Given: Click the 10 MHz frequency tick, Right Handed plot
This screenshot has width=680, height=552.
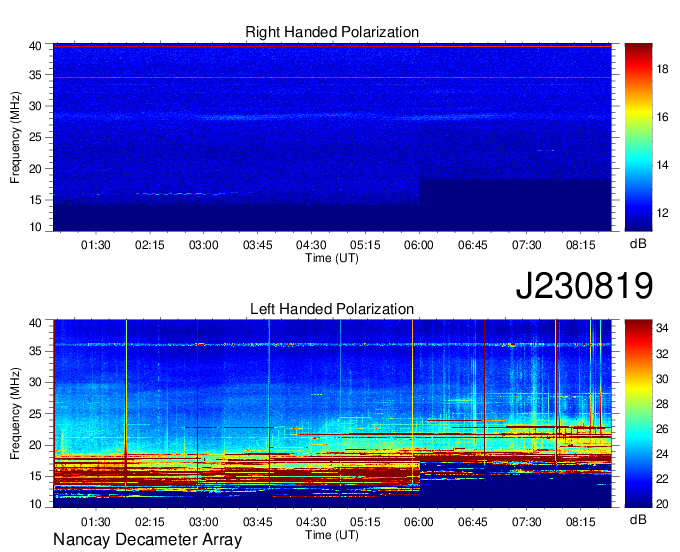Looking at the screenshot, I should point(35,227).
